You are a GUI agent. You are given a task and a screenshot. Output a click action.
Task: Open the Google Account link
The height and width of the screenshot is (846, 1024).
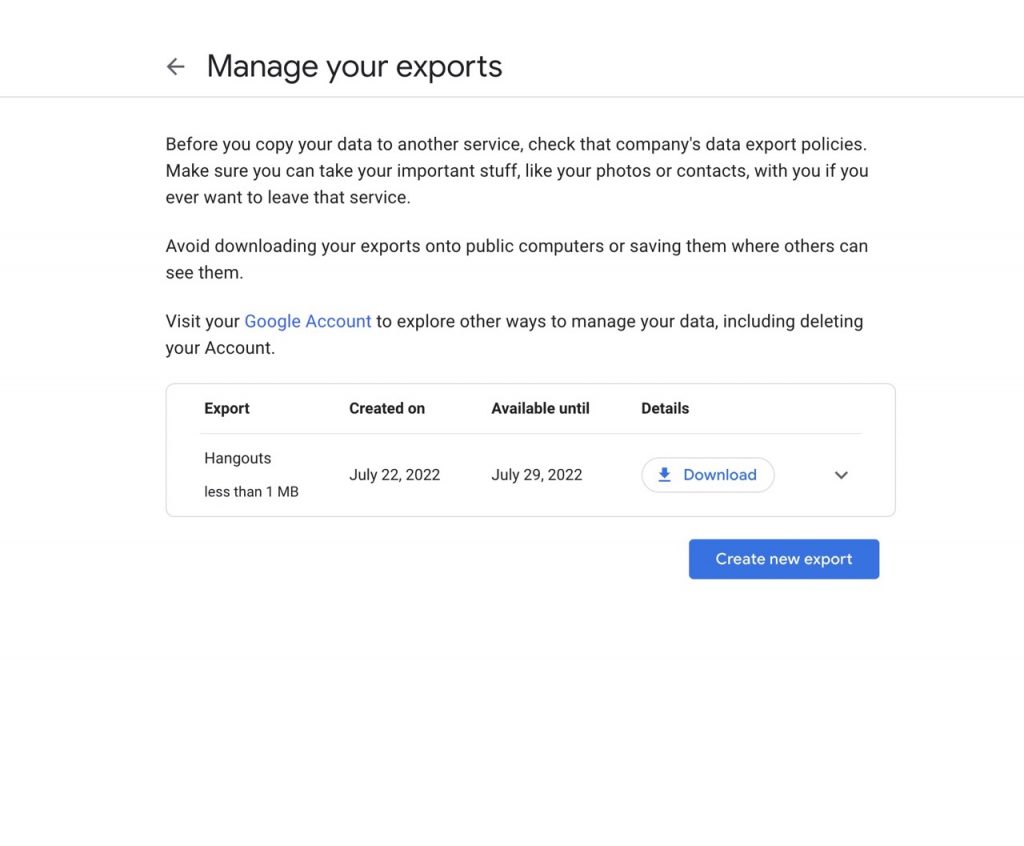click(x=307, y=321)
